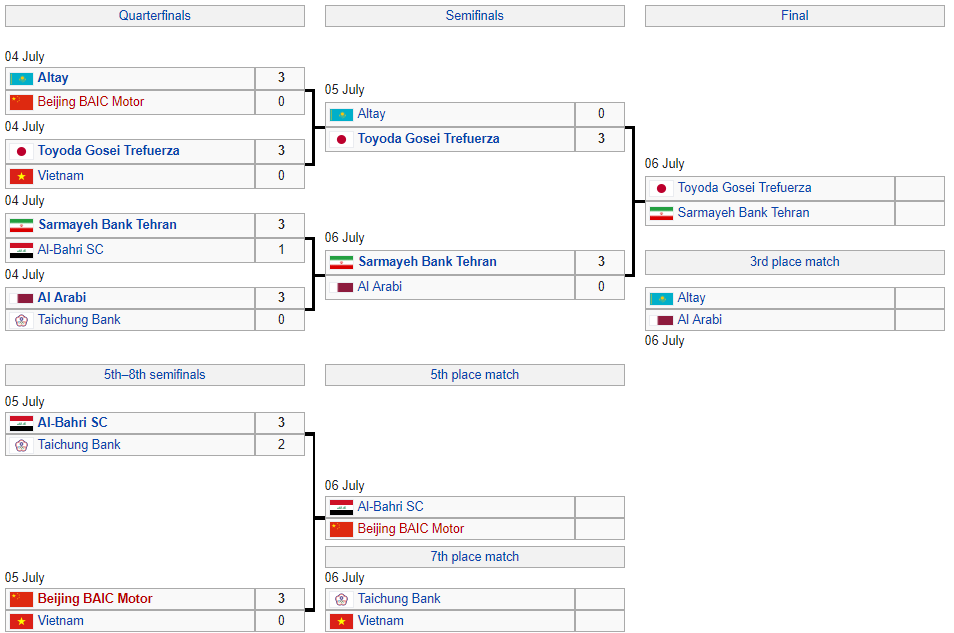Select Al-Bahri SC score 1 in quarterfinals
This screenshot has width=954, height=633.
pyautogui.click(x=281, y=250)
